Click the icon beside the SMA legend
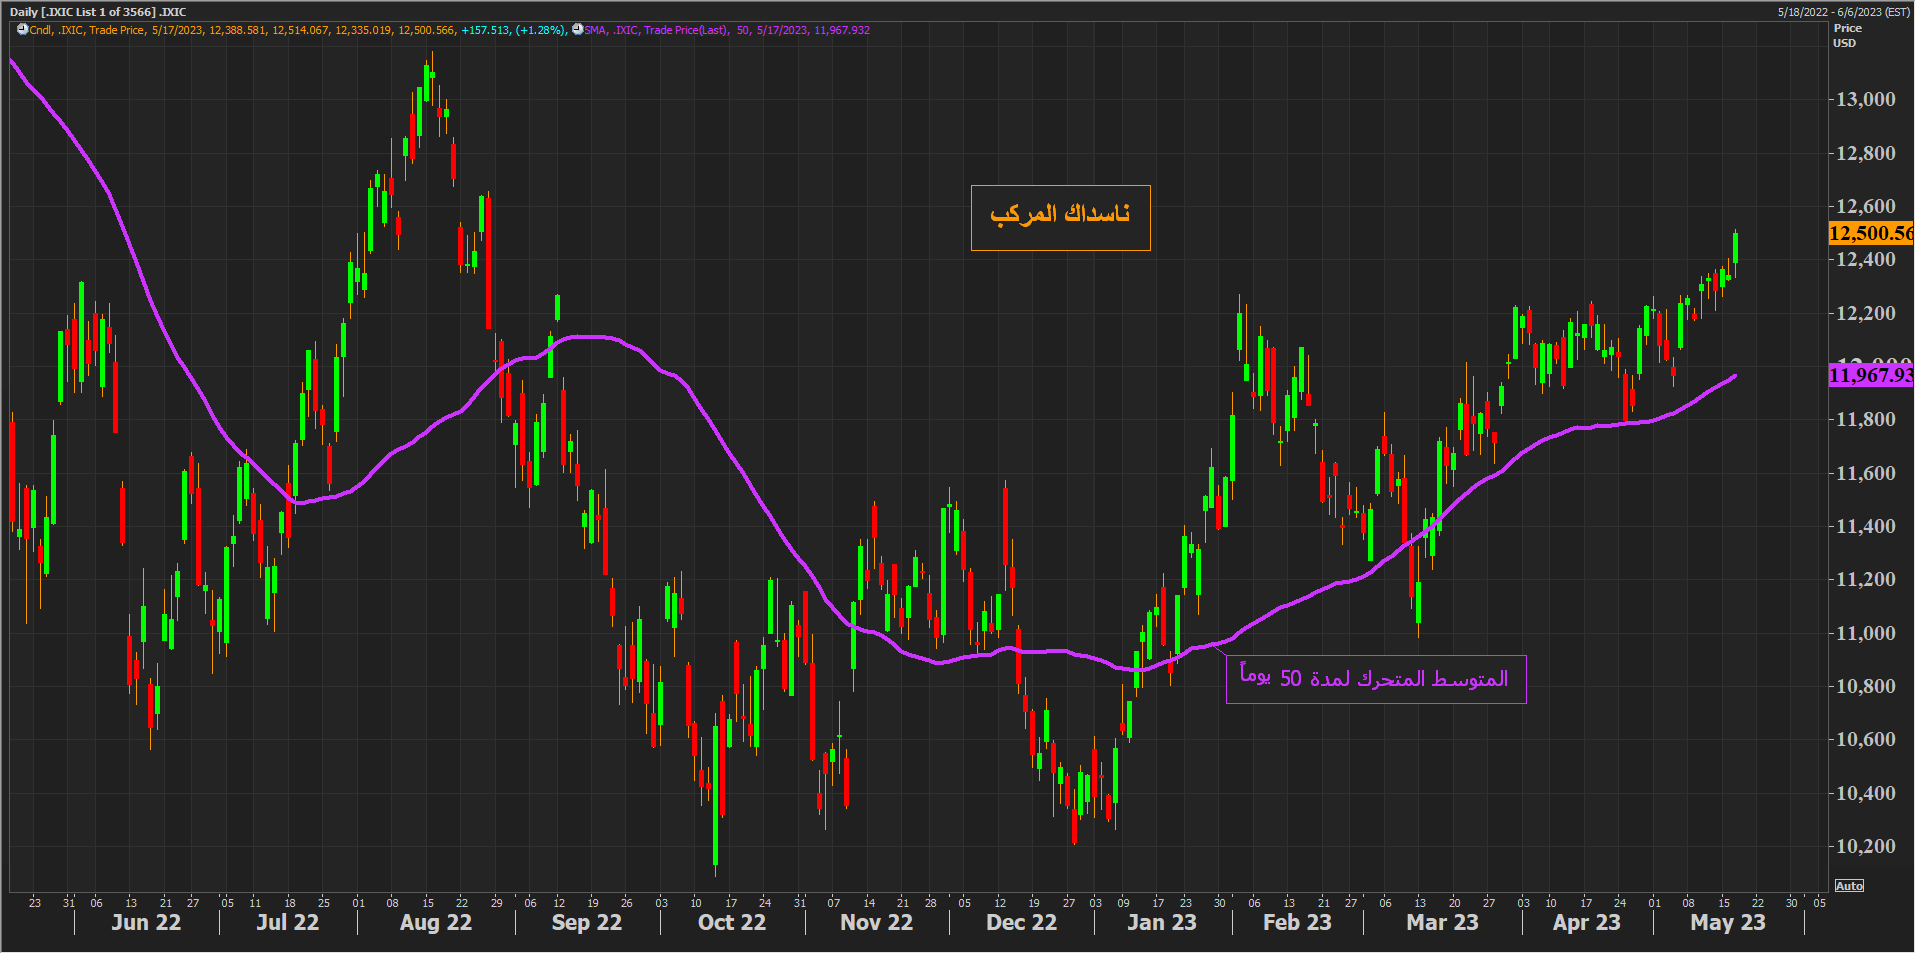 pos(577,30)
